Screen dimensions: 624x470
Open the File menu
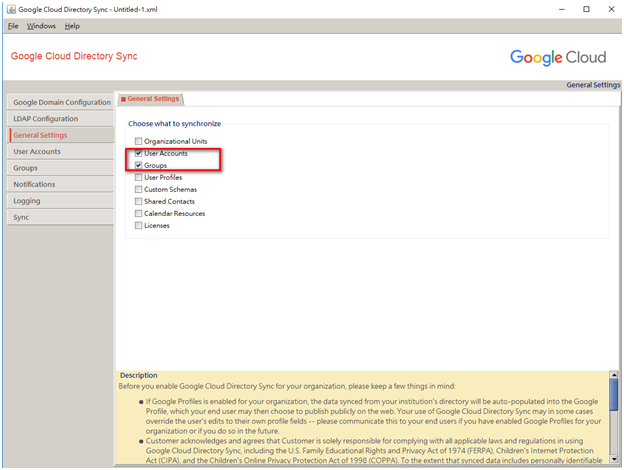click(13, 25)
